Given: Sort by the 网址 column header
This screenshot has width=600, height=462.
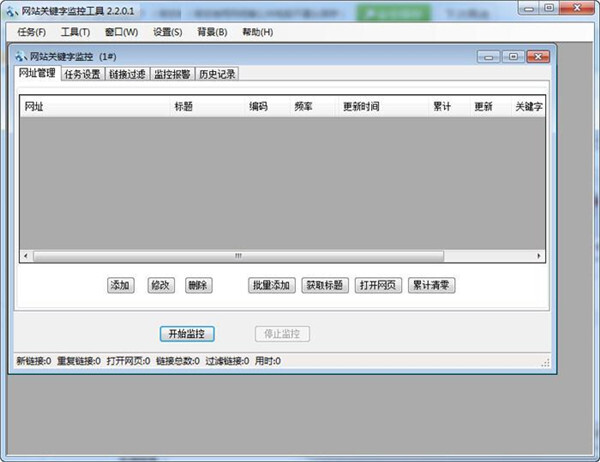Looking at the screenshot, I should pos(95,106).
